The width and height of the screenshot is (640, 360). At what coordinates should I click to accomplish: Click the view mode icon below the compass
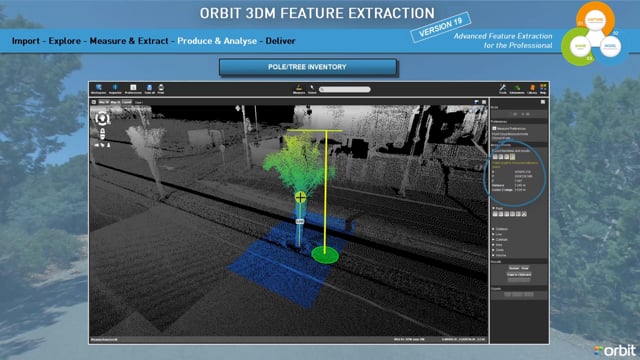tap(102, 133)
